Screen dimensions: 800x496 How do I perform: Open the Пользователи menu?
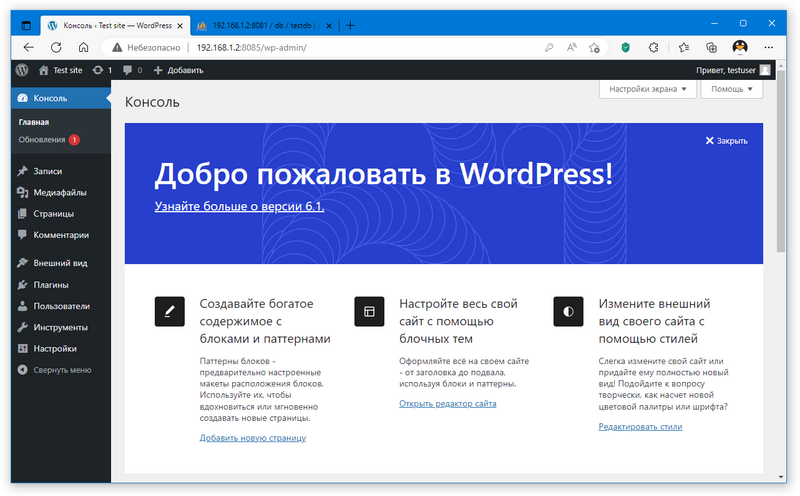click(x=61, y=306)
